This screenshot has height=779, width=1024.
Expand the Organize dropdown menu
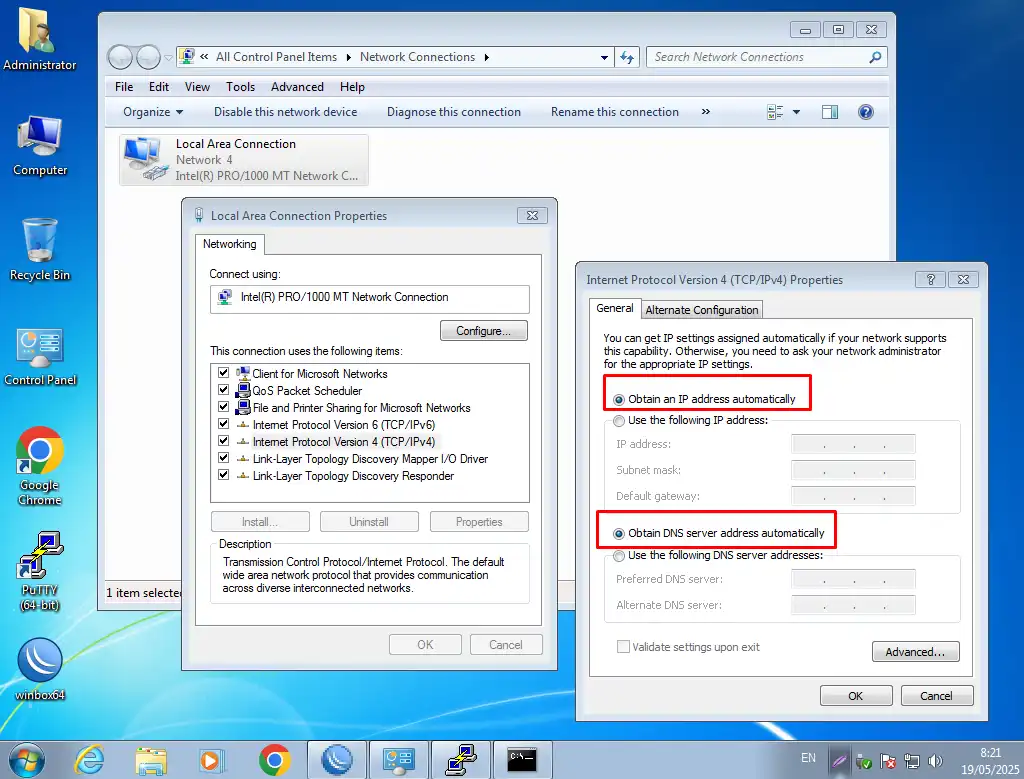pos(153,112)
